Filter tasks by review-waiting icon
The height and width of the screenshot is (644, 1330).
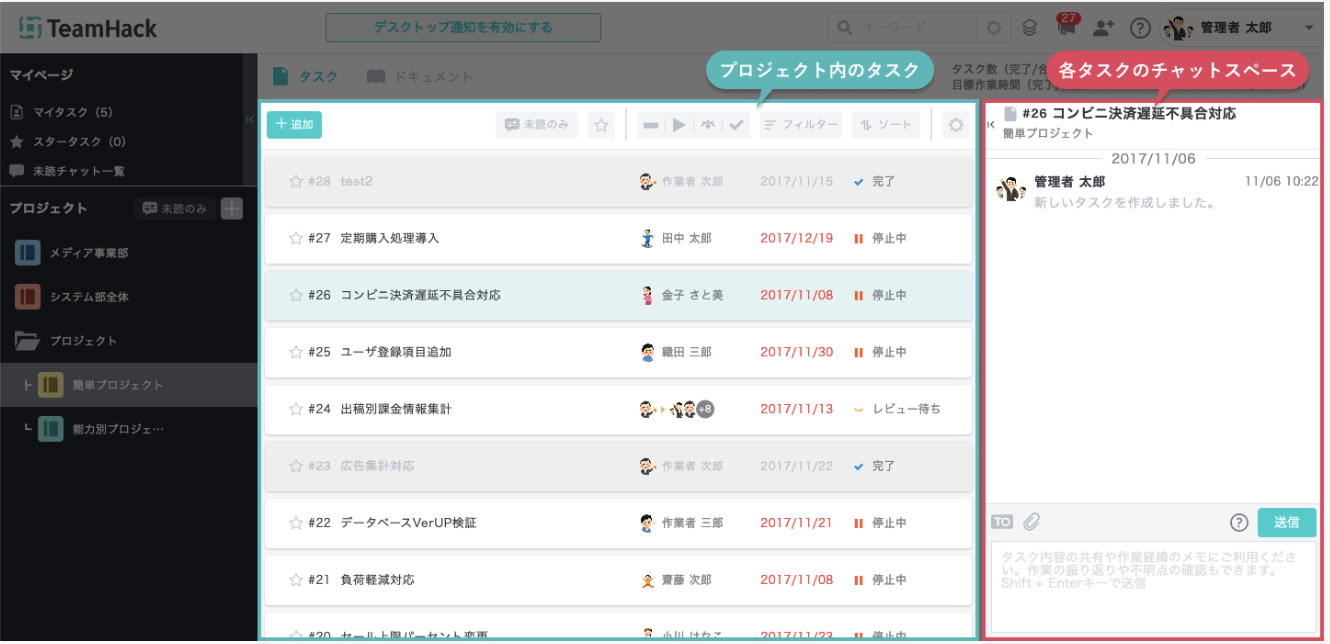708,125
